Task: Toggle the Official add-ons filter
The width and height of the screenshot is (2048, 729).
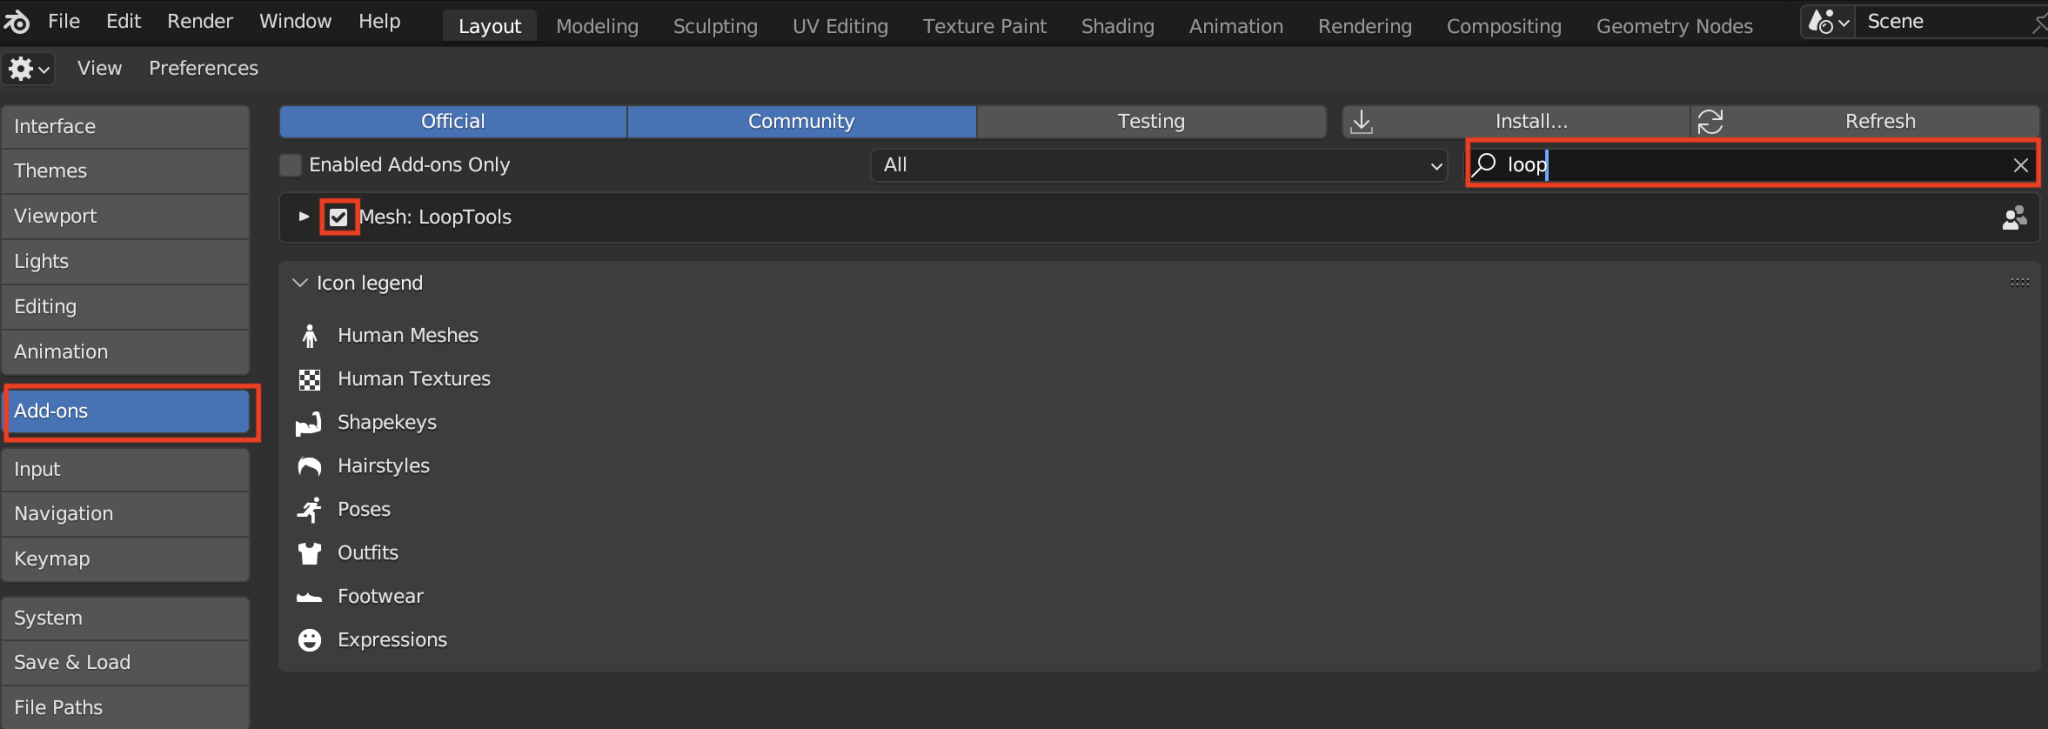Action: [453, 121]
